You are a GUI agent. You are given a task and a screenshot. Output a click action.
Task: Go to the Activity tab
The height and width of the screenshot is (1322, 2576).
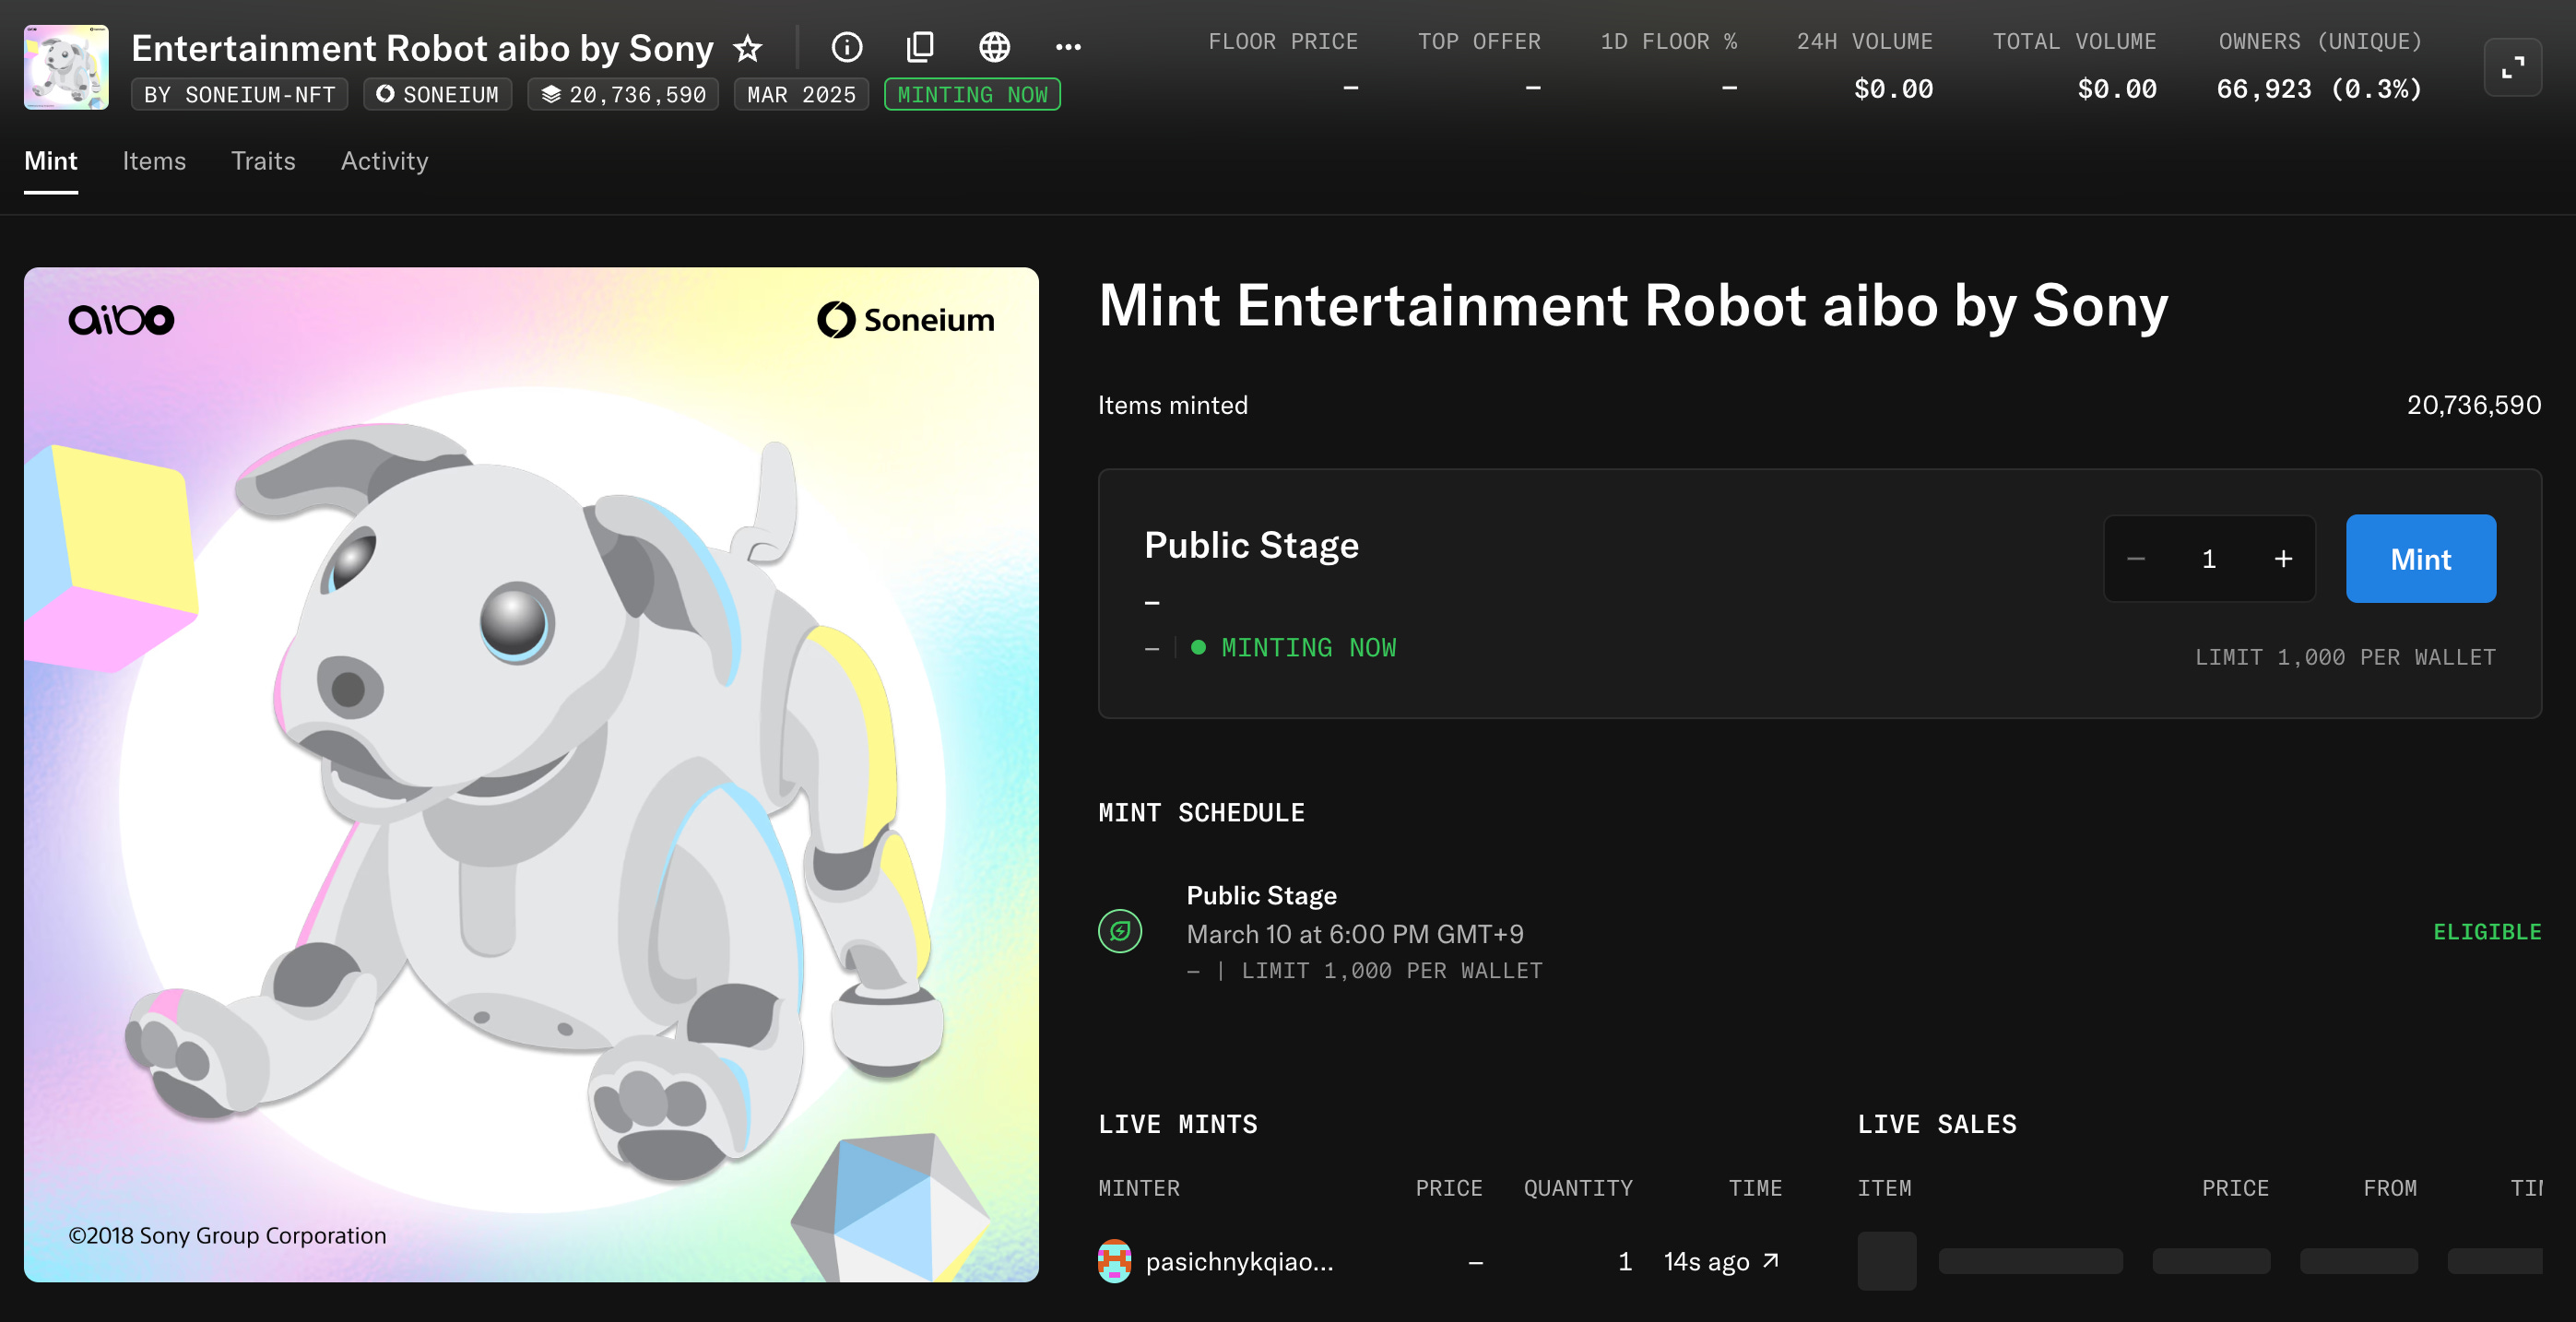(x=384, y=161)
